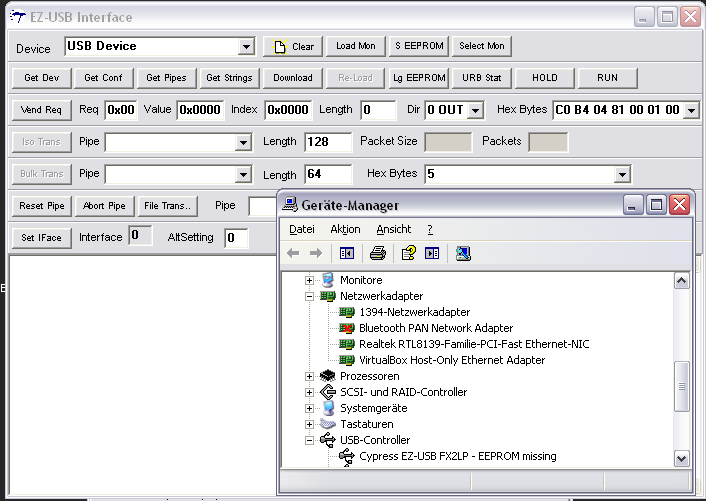
Task: Click disabled Bluetooth PAN adapter icon
Action: [x=347, y=328]
